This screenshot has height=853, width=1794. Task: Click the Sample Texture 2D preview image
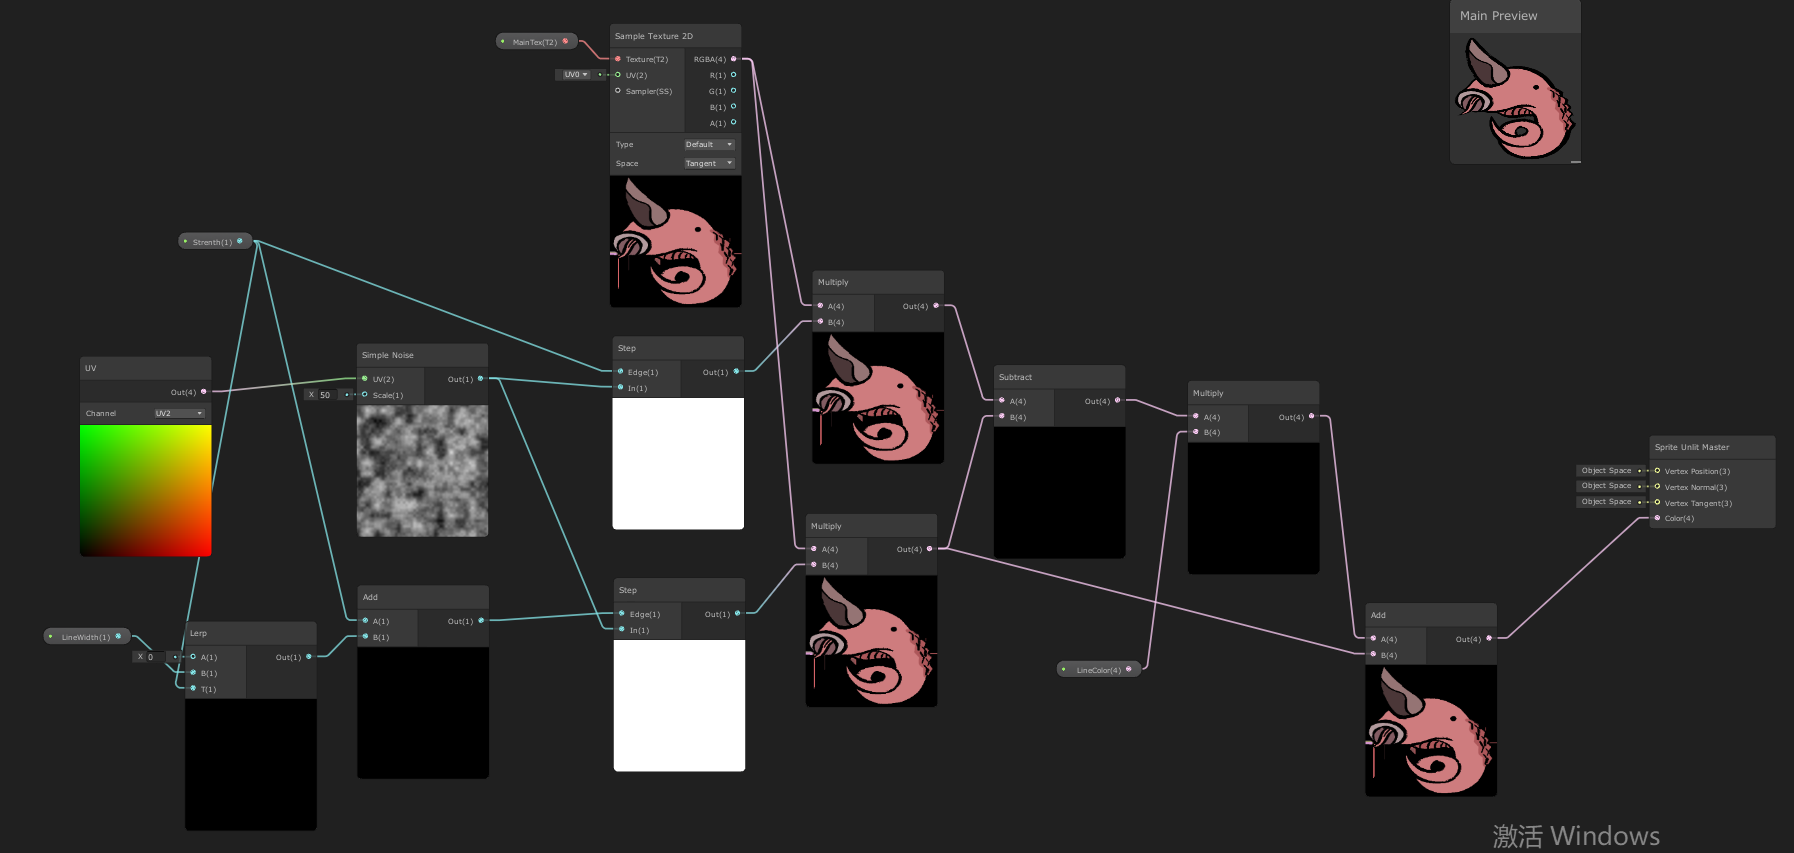click(x=676, y=242)
